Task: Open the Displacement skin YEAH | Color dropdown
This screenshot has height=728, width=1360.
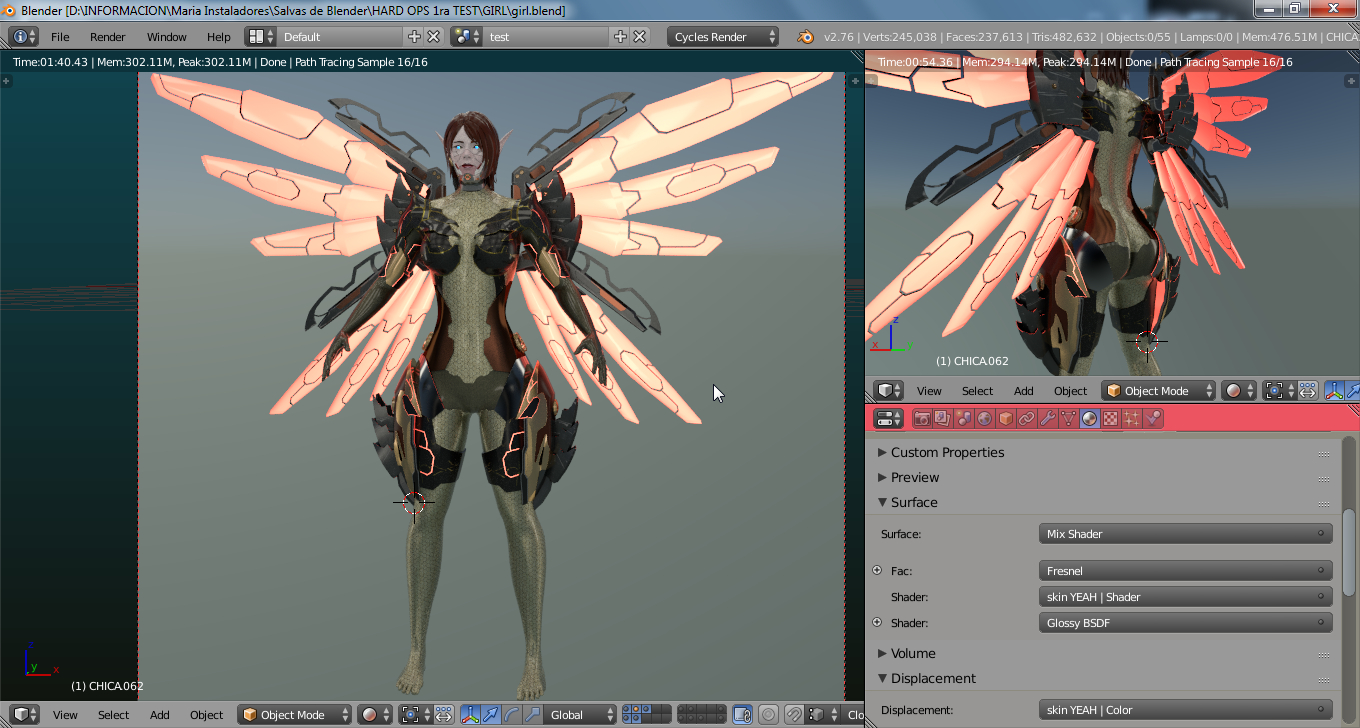Action: tap(1186, 710)
